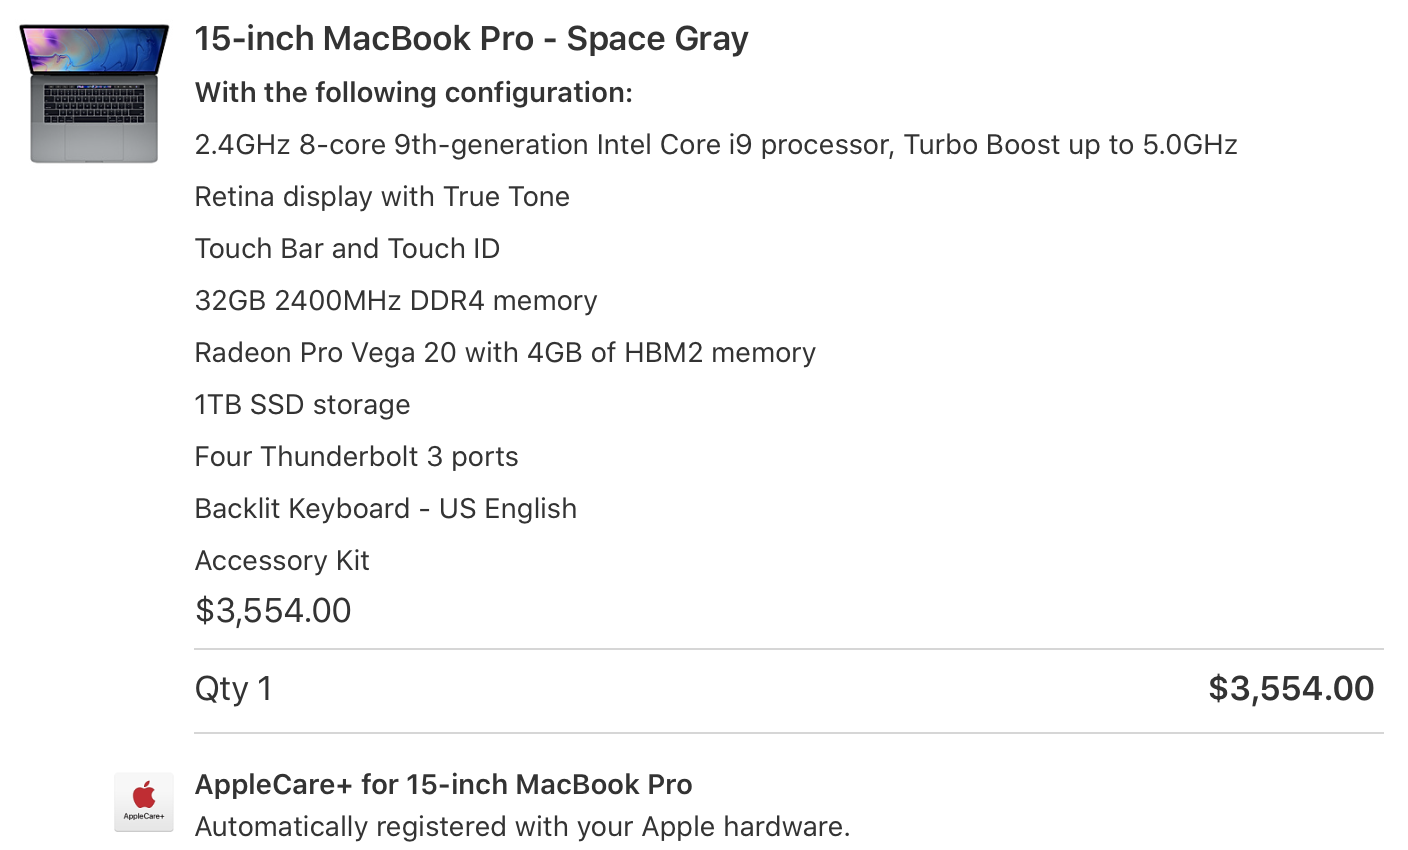The width and height of the screenshot is (1408, 850).
Task: Click the divider line below Qty 1
Action: (x=788, y=733)
